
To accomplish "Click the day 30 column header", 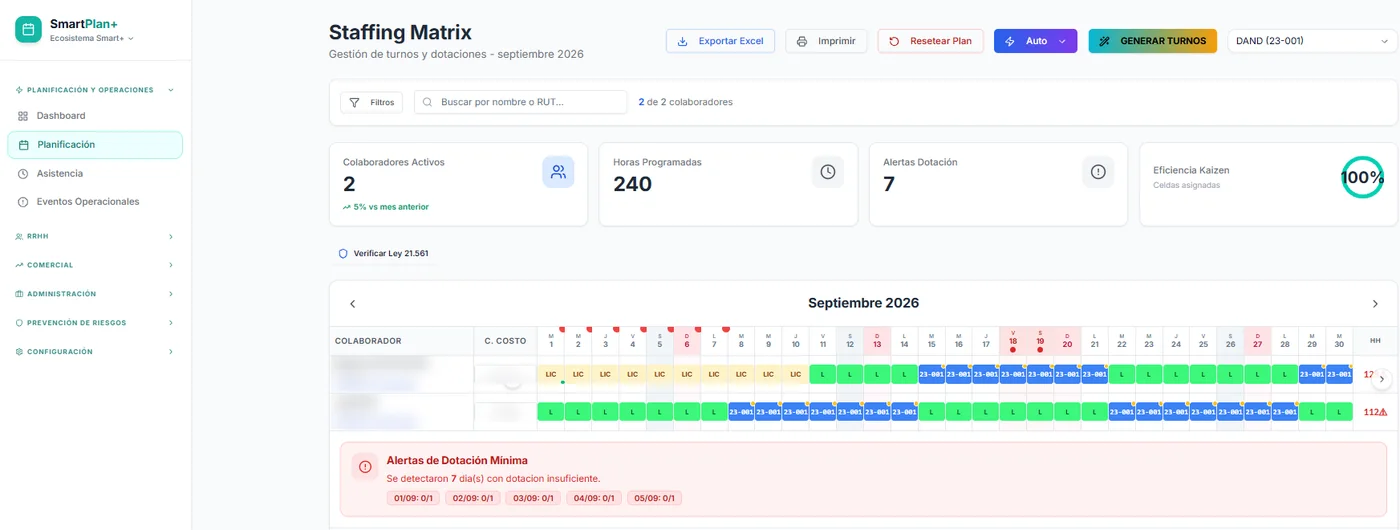I will point(1339,341).
